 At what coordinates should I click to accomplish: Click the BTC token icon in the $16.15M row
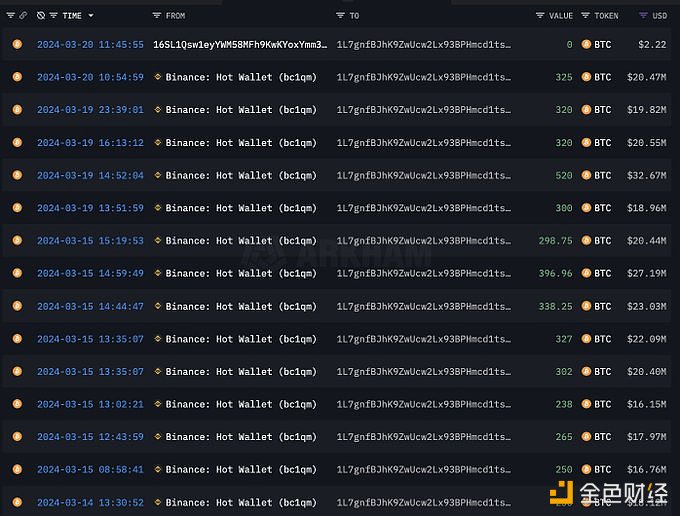[x=586, y=404]
